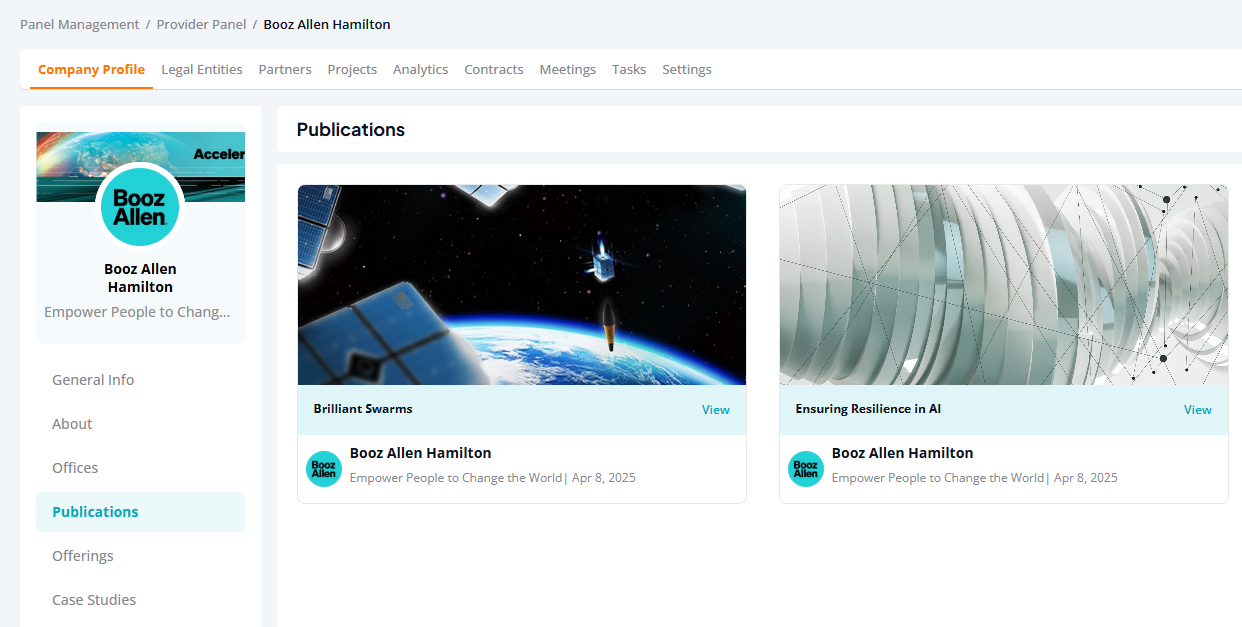
Task: Open the About sidebar section
Action: coord(140,424)
